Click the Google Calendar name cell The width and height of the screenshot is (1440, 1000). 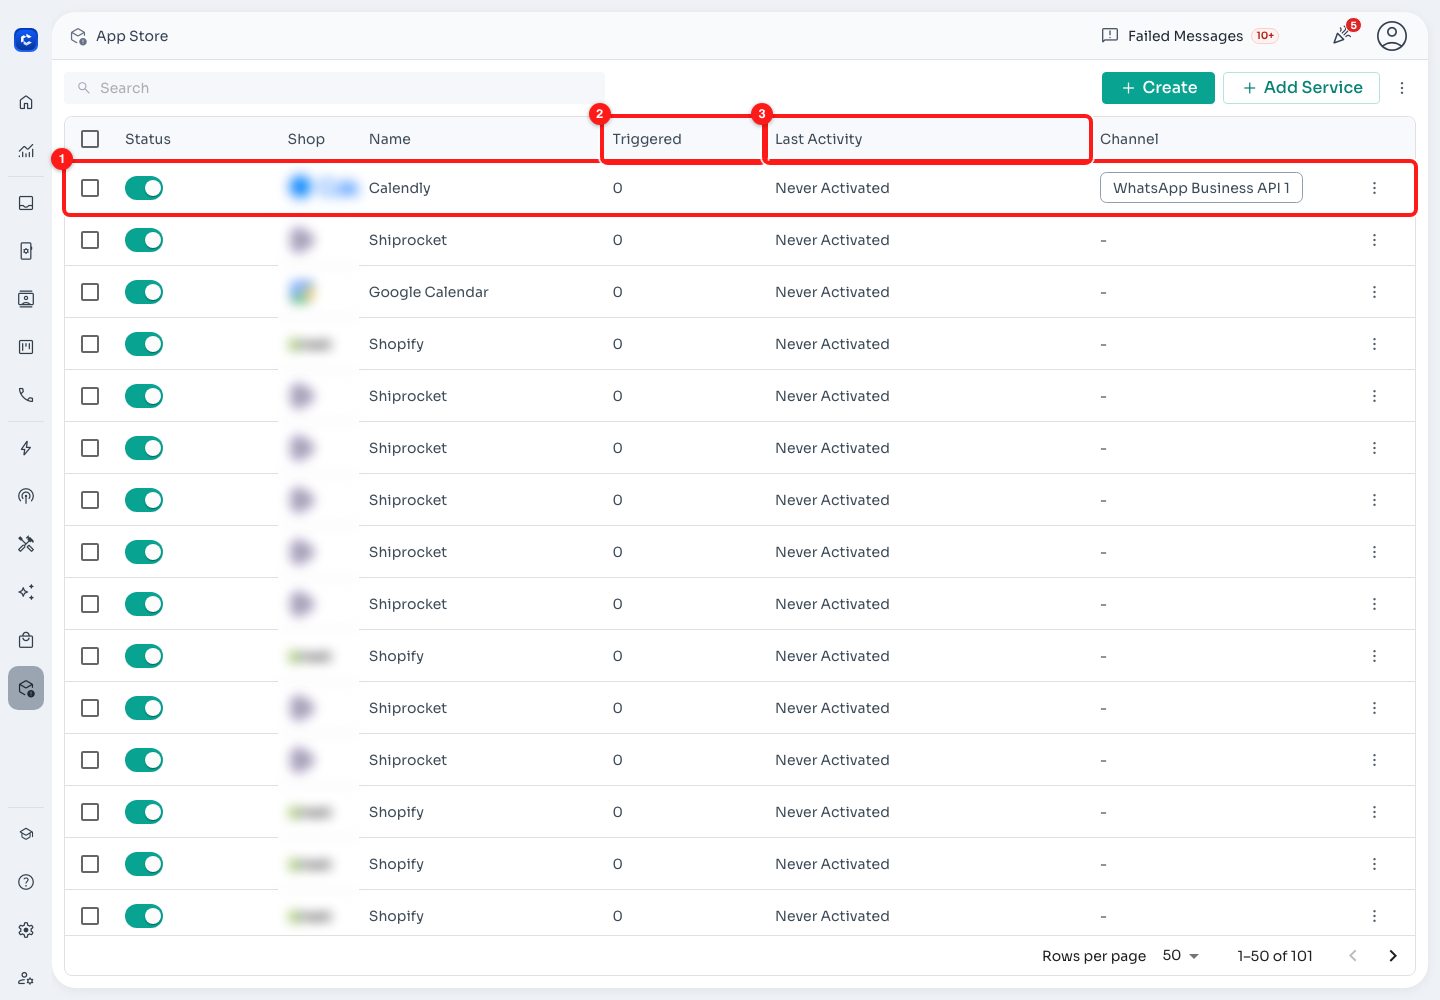pos(428,292)
